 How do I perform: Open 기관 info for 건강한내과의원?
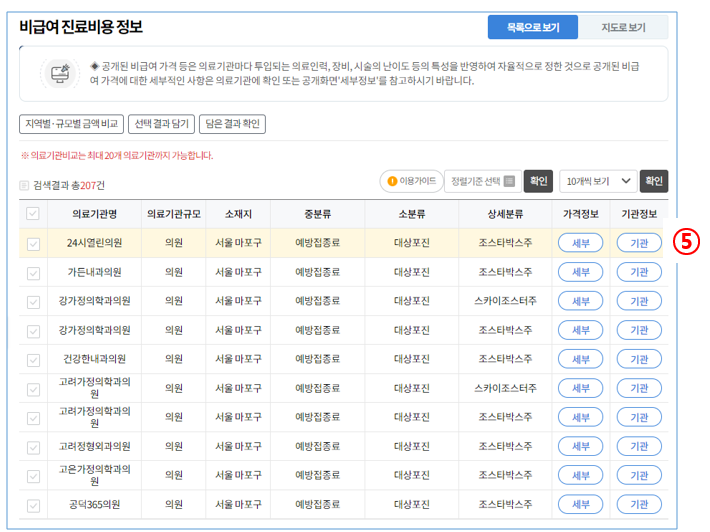[639, 359]
